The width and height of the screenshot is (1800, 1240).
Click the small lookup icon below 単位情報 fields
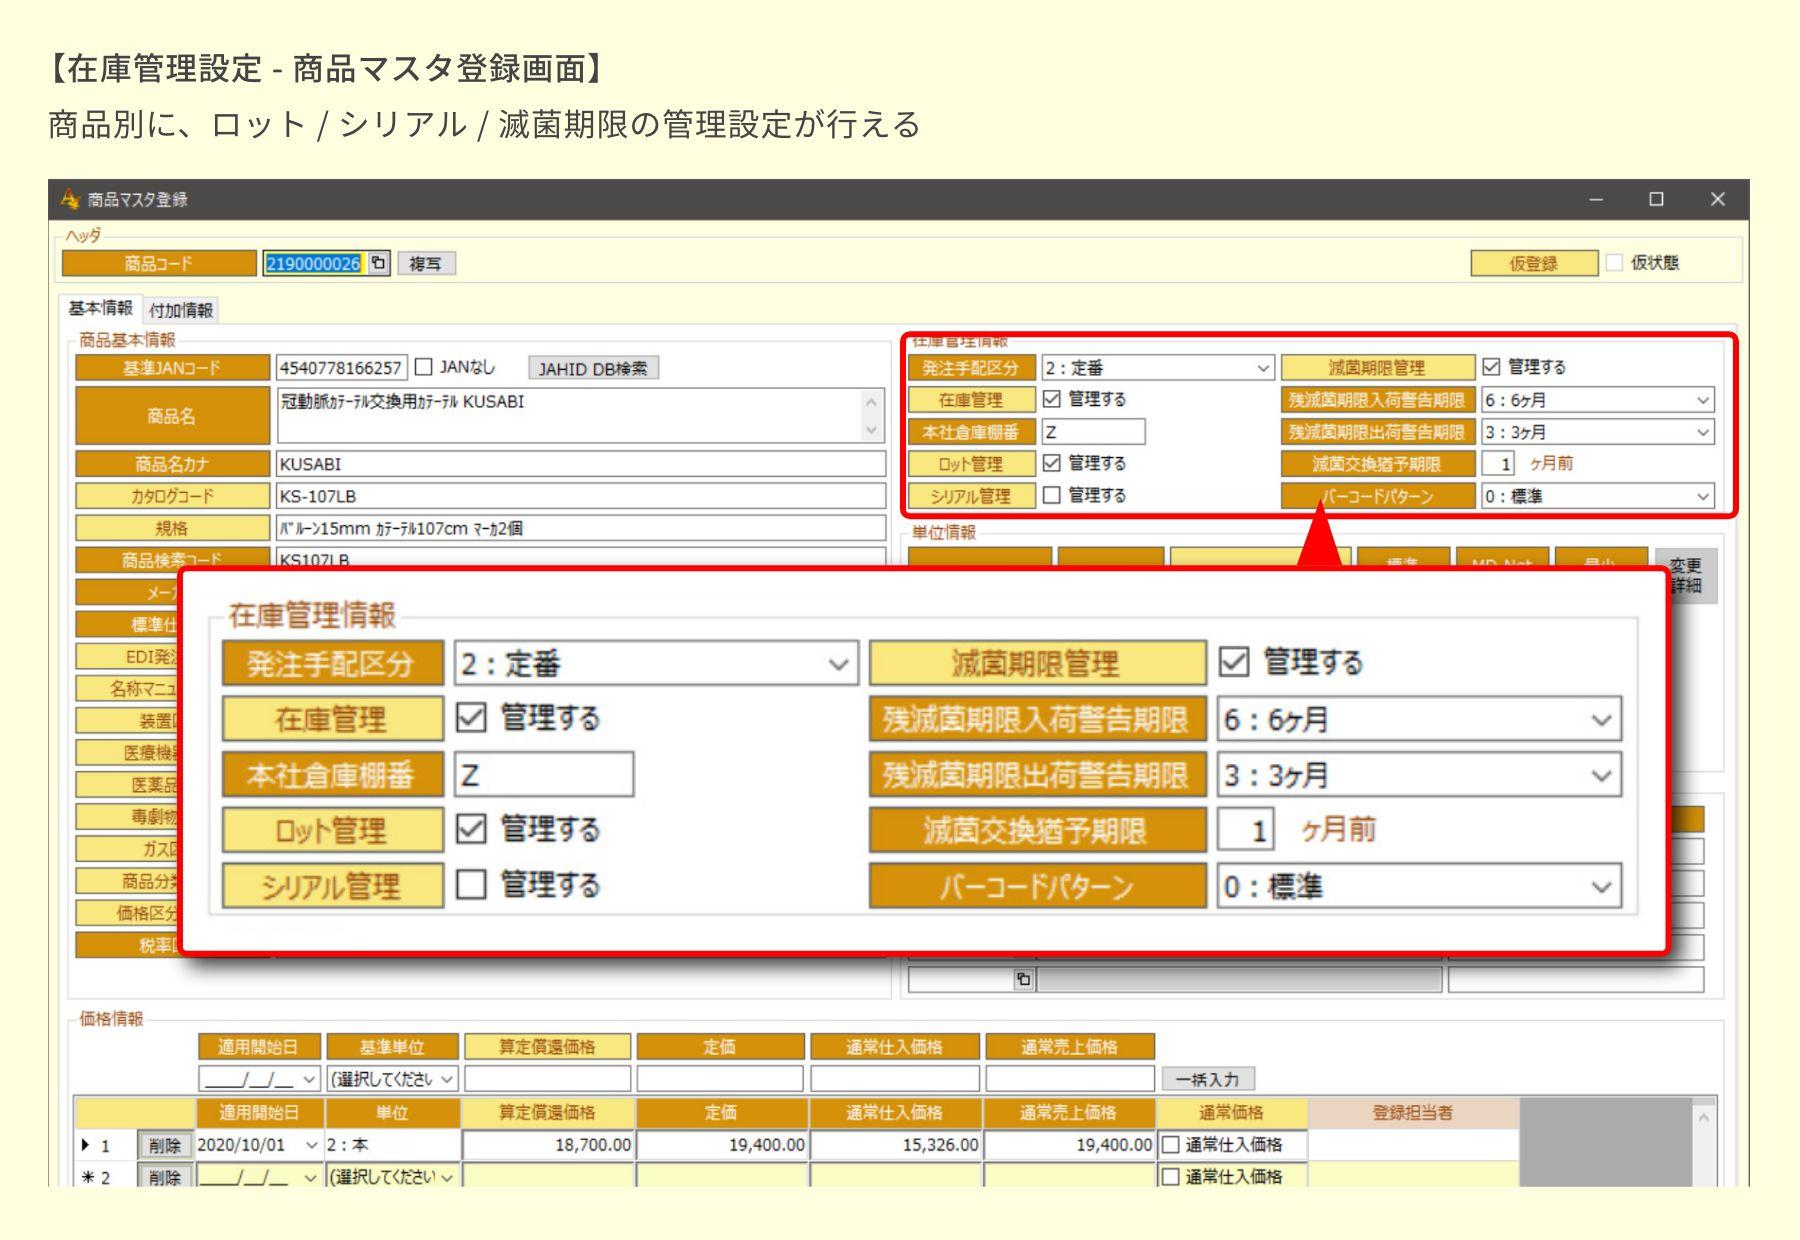1023,979
